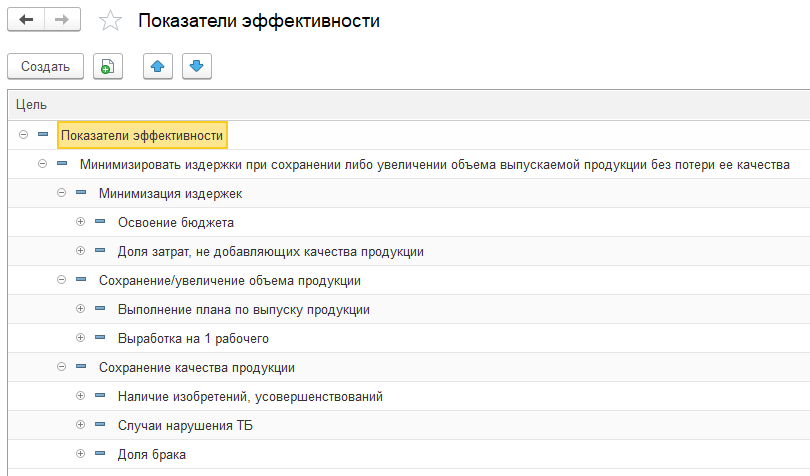Expand the Доля брака node
This screenshot has height=476, width=810.
click(x=81, y=453)
